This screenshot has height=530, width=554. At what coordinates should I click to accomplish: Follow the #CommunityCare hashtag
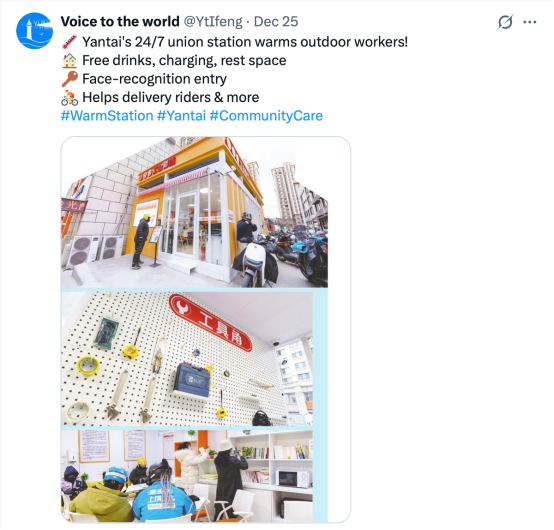266,116
